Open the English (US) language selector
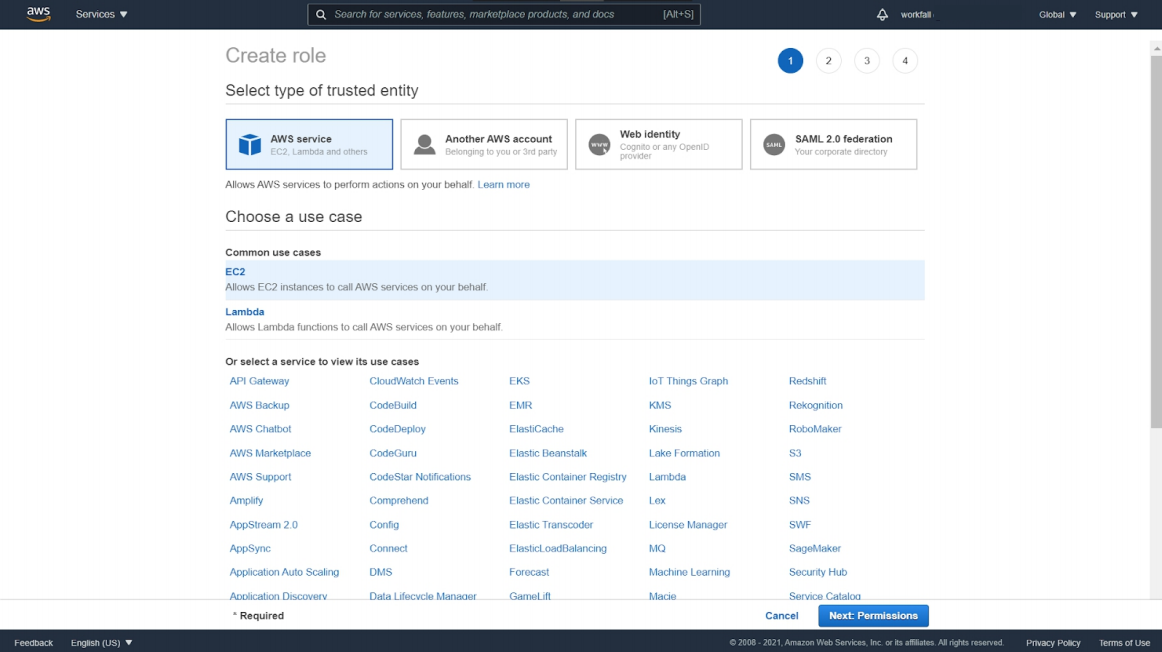The image size is (1162, 652). [102, 642]
